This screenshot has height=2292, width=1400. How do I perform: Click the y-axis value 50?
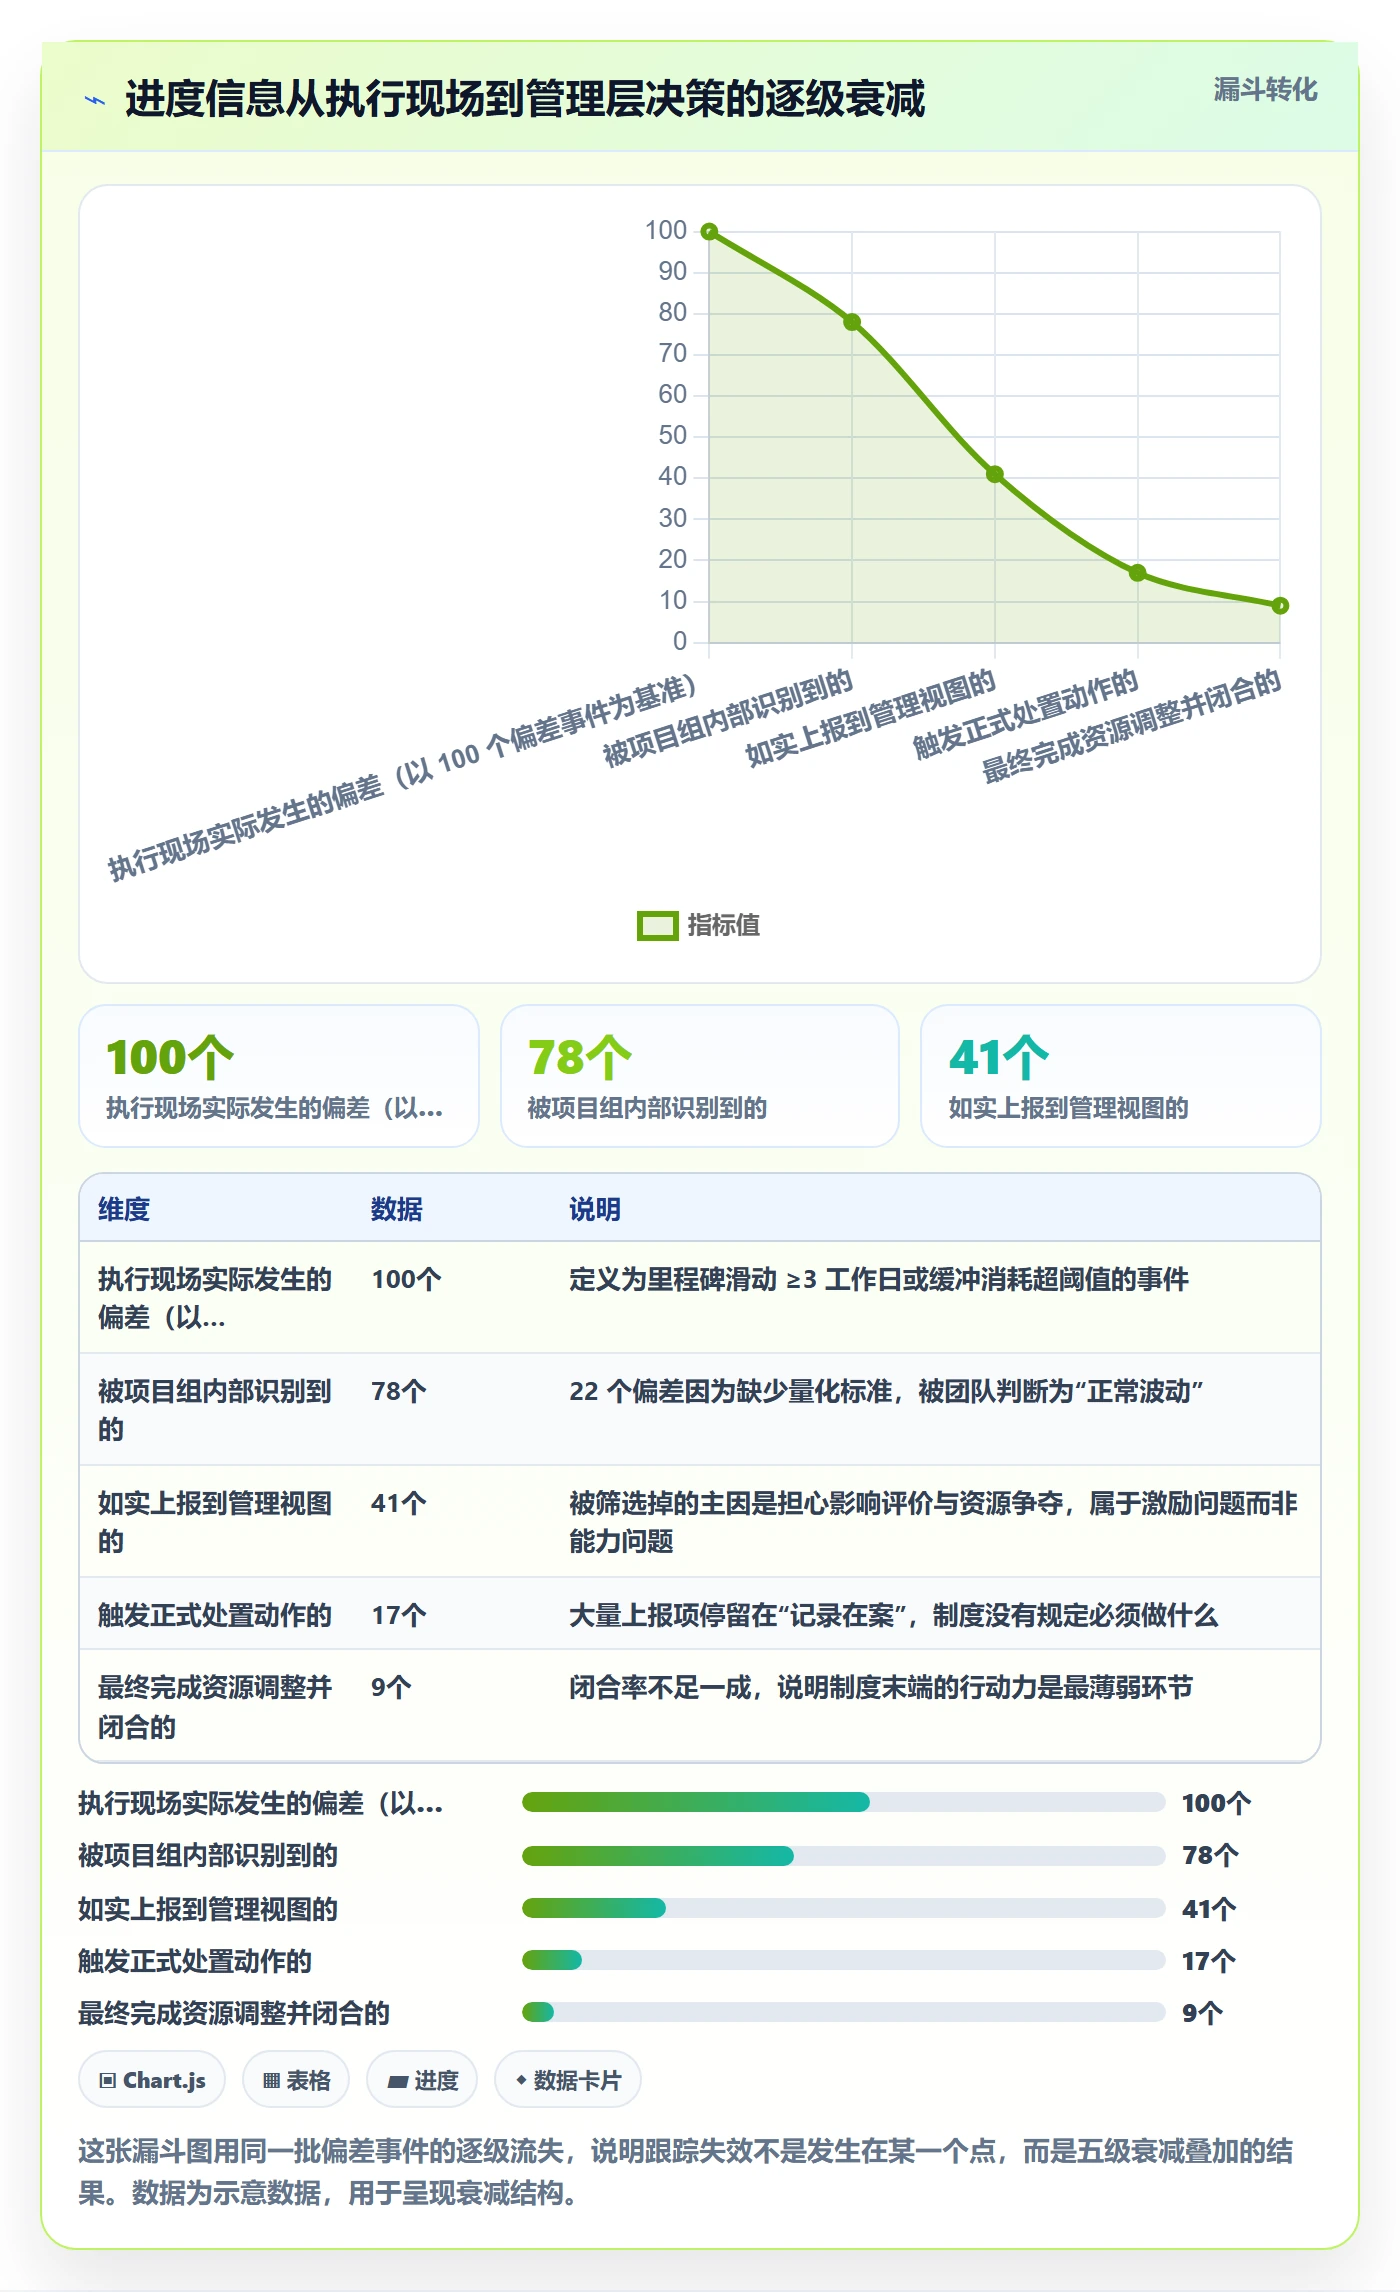click(673, 435)
